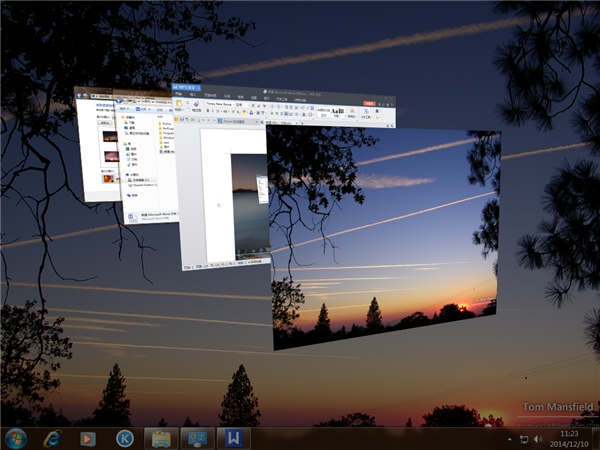Launch Internet Explorer from the taskbar
Viewport: 600px width, 450px height.
pos(52,439)
